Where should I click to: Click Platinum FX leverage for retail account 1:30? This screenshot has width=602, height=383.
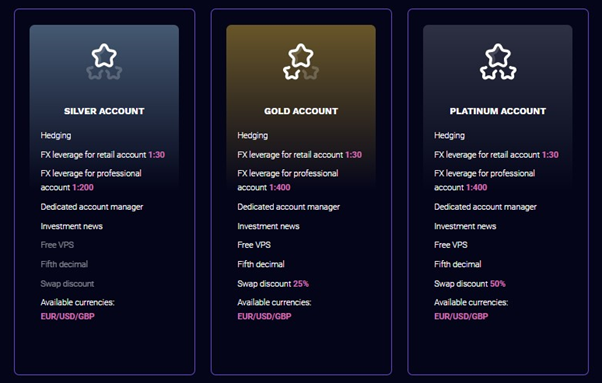(x=496, y=155)
